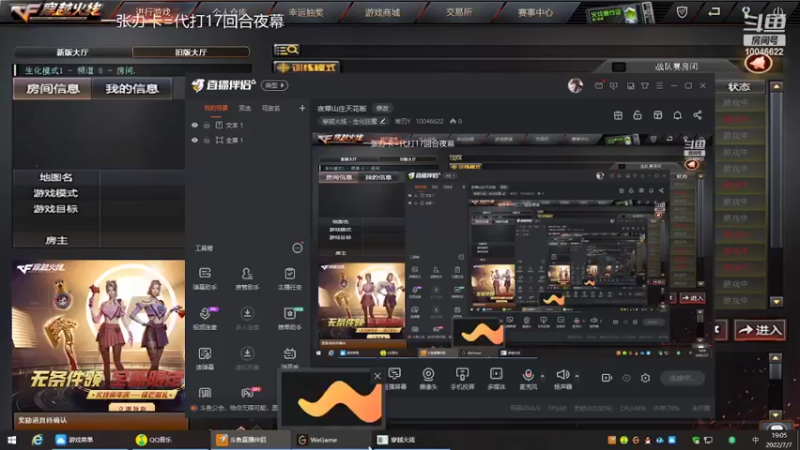Close the orange wave preview popup
The height and width of the screenshot is (450, 800).
377,377
